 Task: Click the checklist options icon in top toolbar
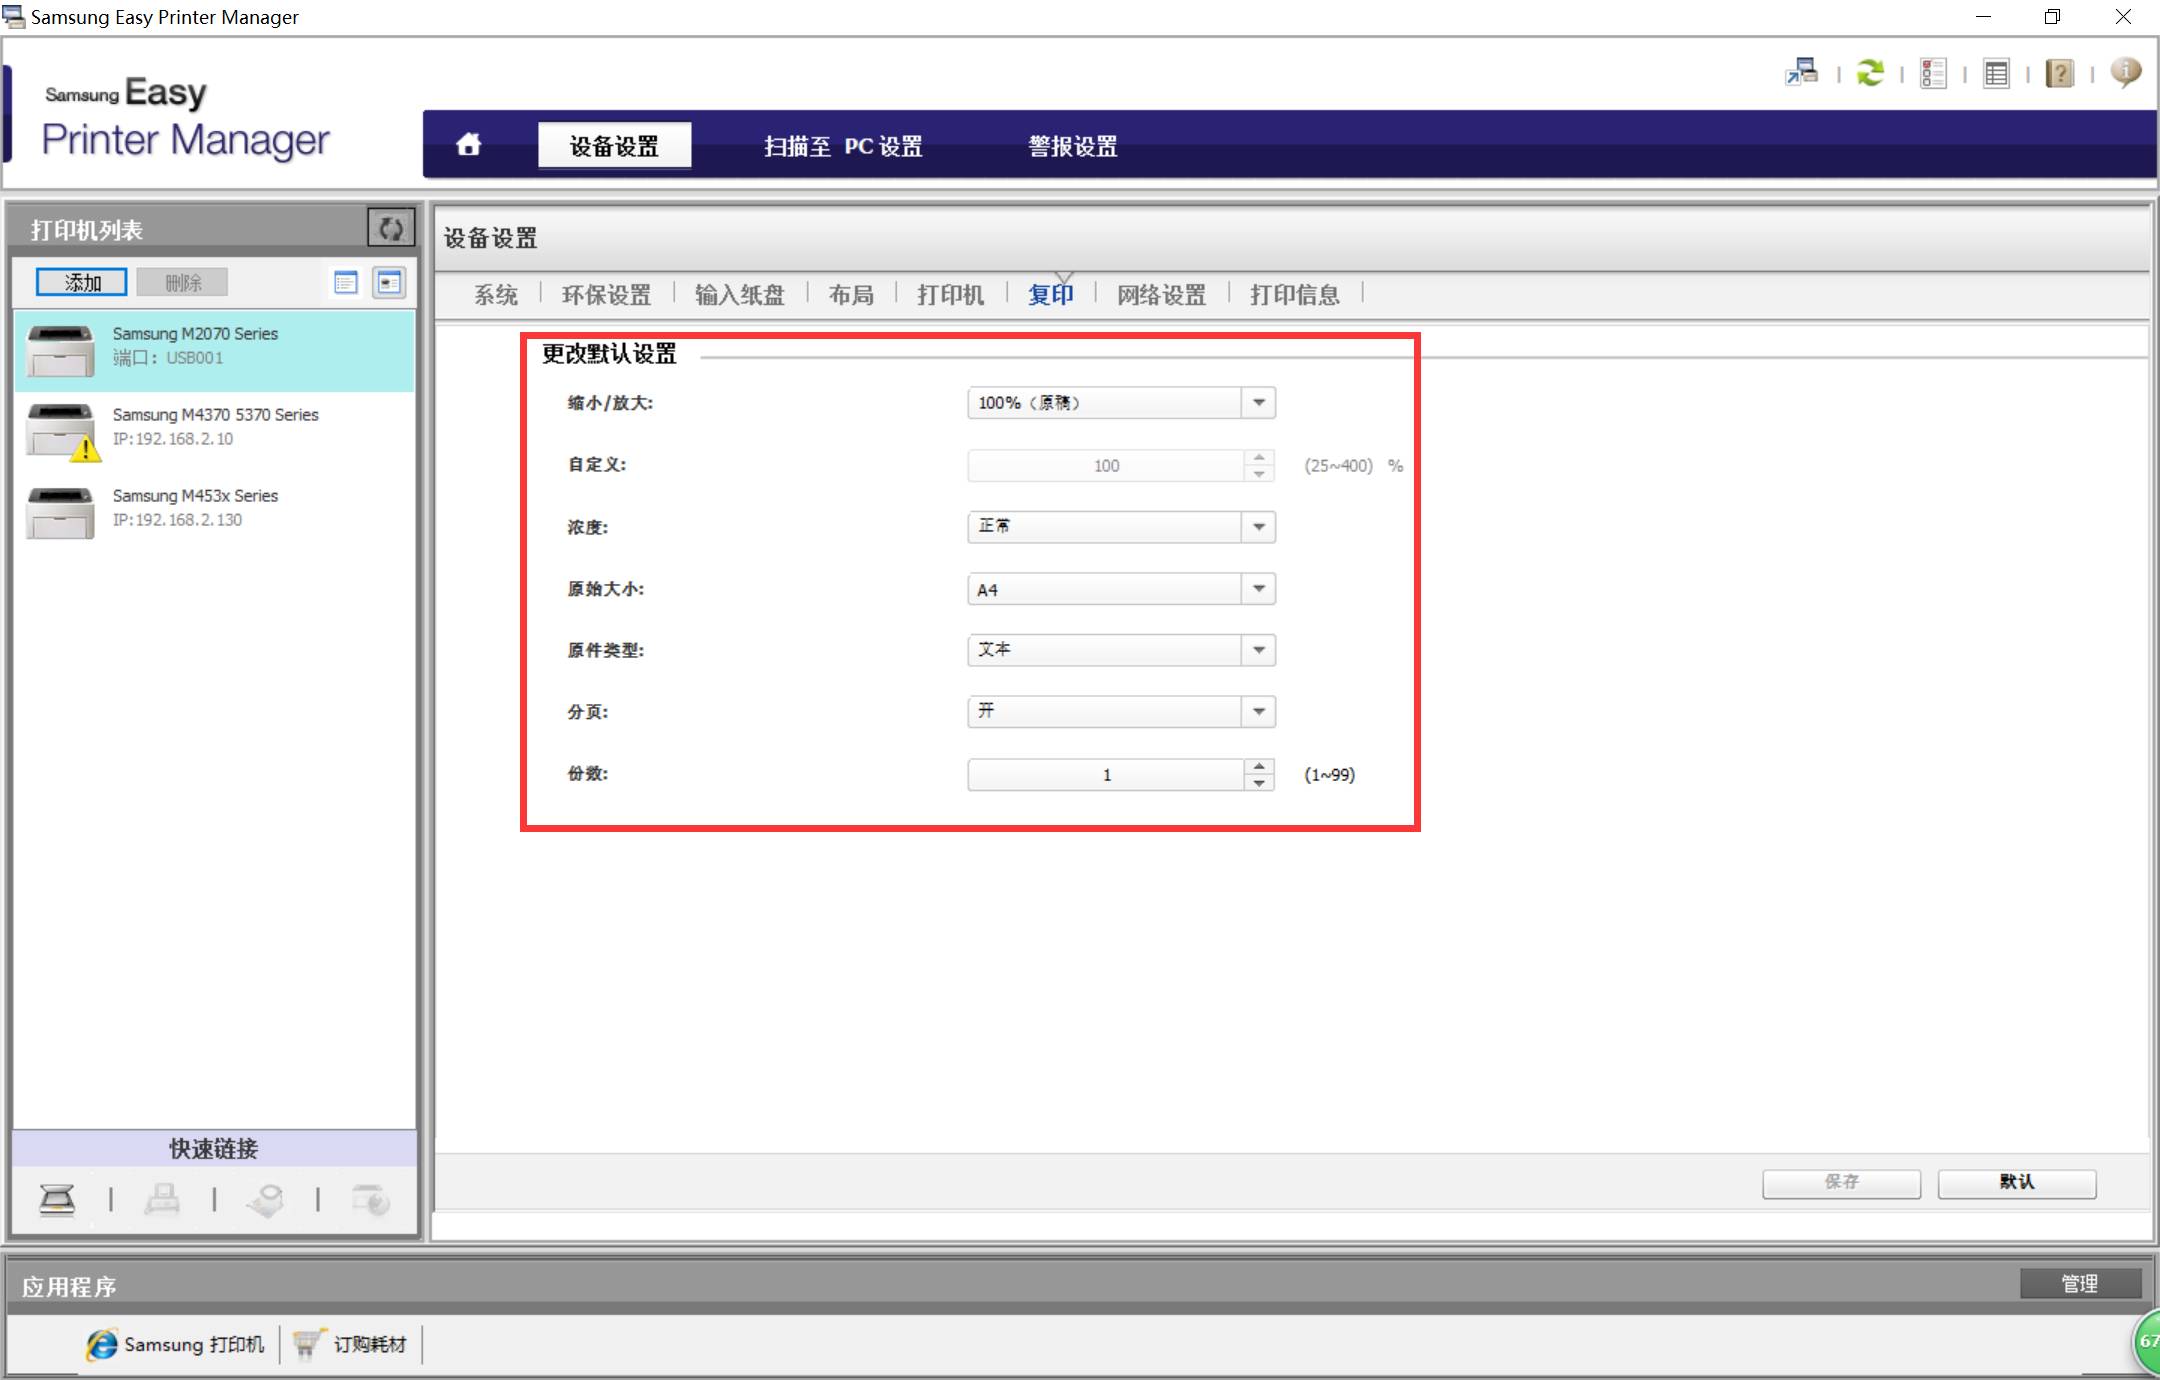point(1933,73)
